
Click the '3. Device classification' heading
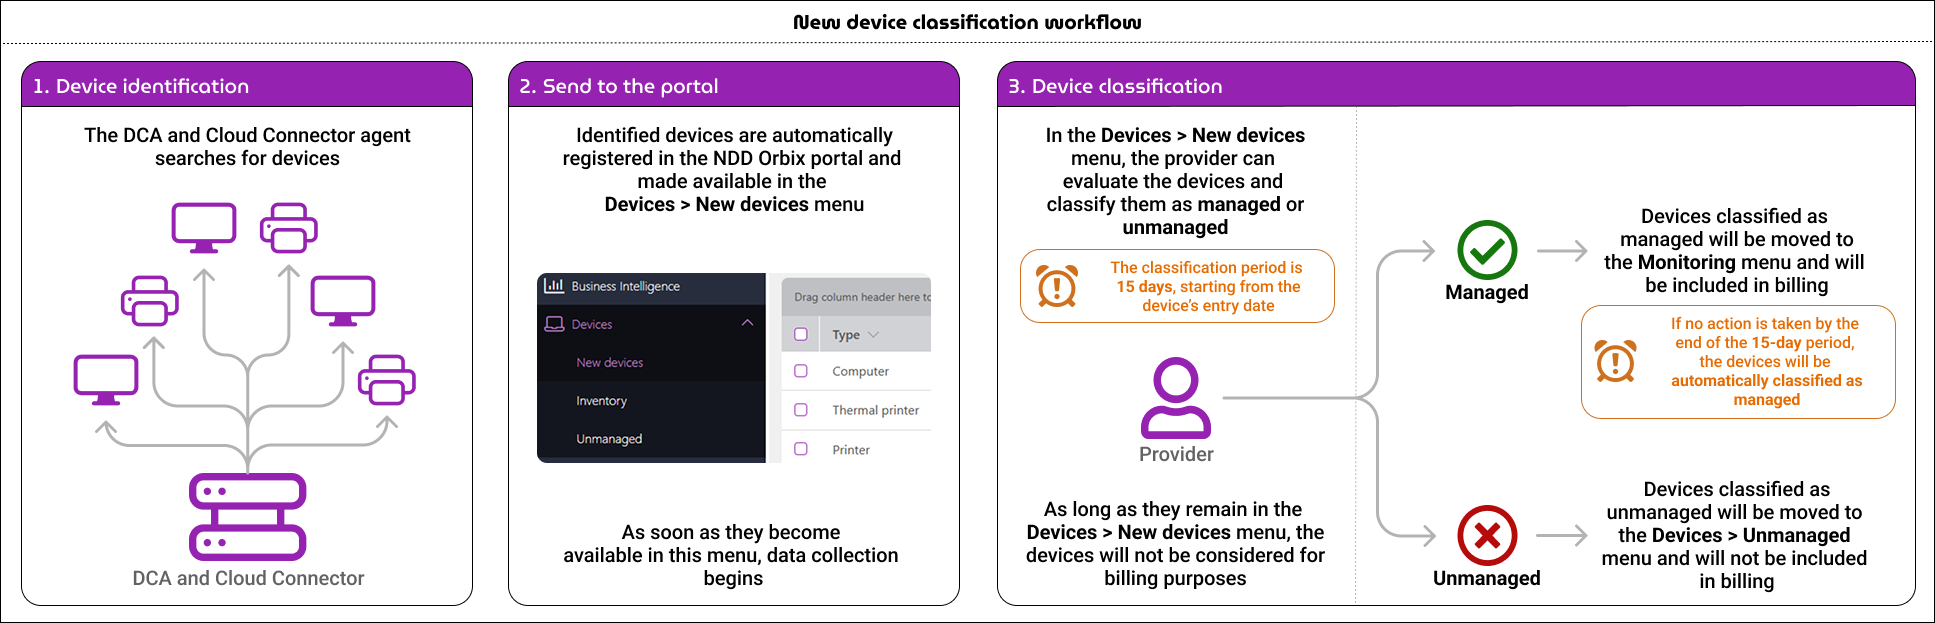1115,86
